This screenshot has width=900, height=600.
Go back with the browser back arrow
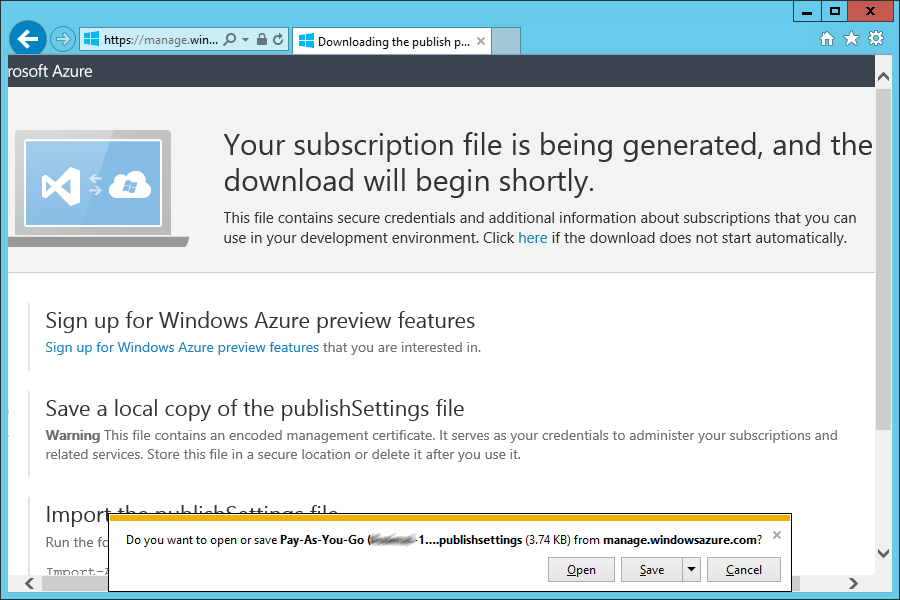click(28, 39)
